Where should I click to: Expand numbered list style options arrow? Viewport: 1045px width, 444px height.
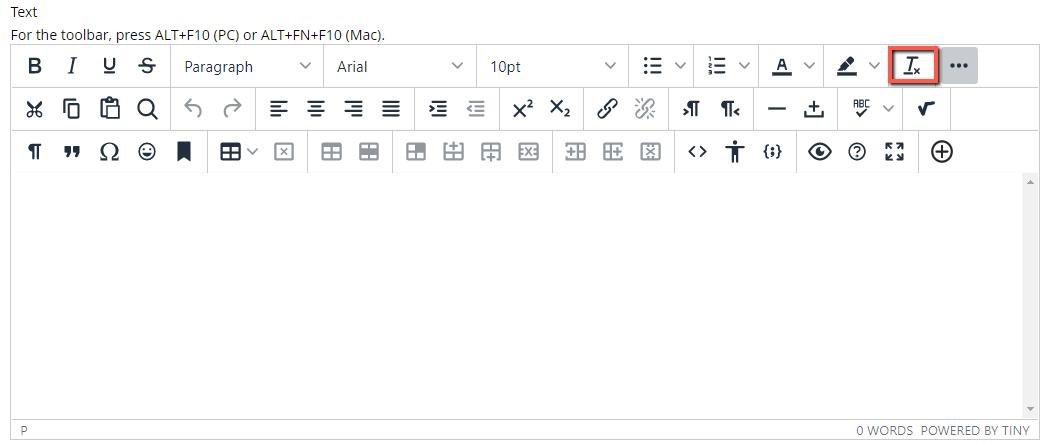point(744,66)
